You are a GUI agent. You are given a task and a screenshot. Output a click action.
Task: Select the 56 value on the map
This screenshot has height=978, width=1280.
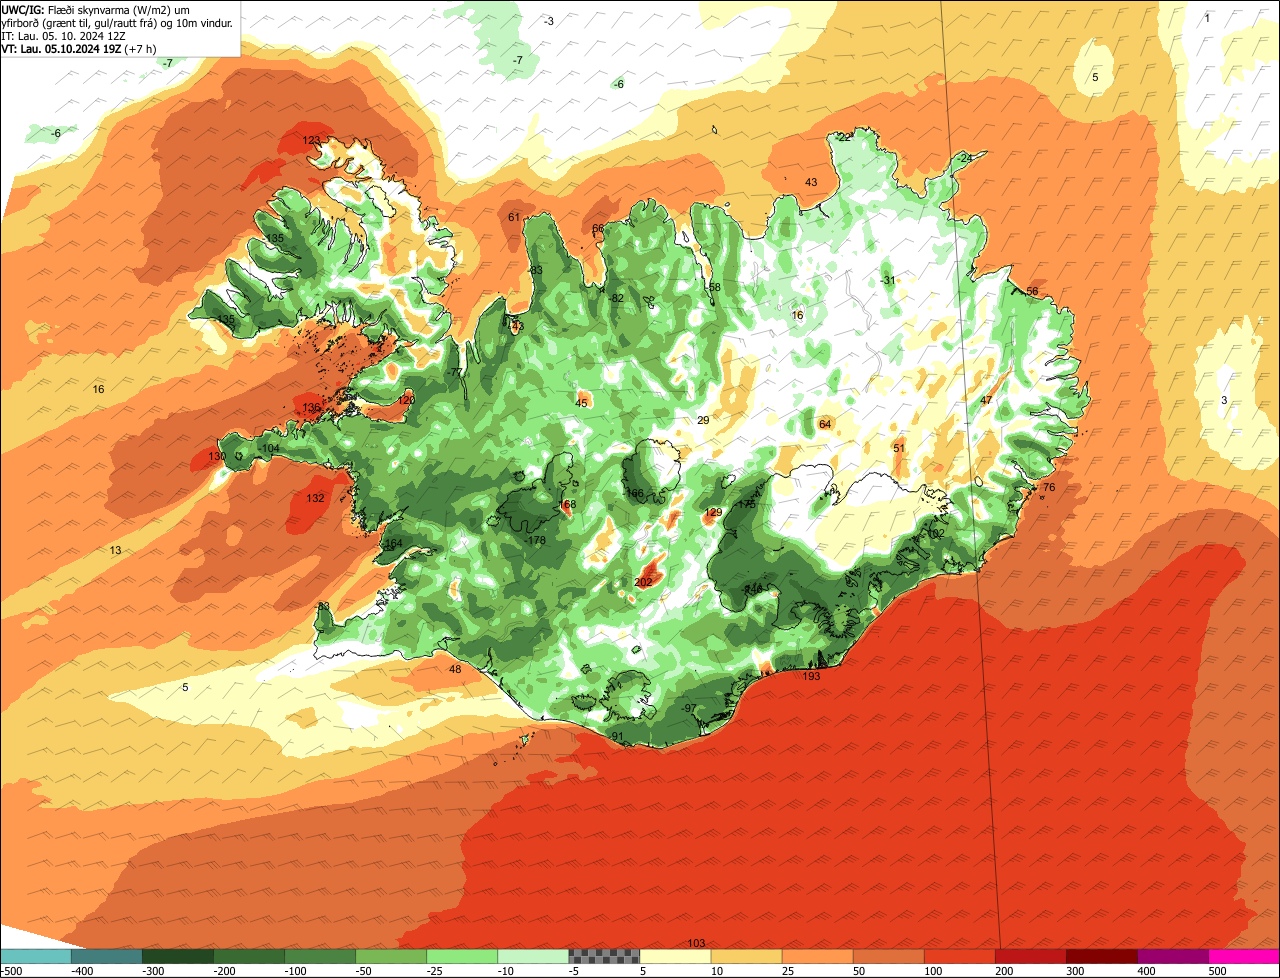click(1032, 291)
